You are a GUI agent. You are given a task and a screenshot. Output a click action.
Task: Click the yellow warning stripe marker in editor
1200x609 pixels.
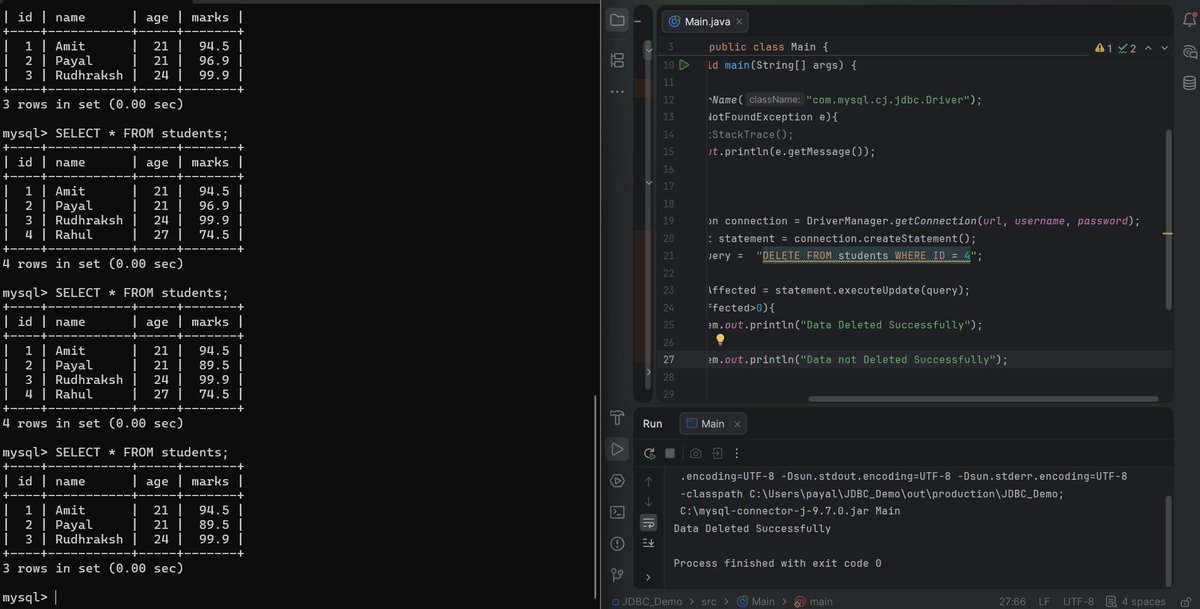point(1167,232)
